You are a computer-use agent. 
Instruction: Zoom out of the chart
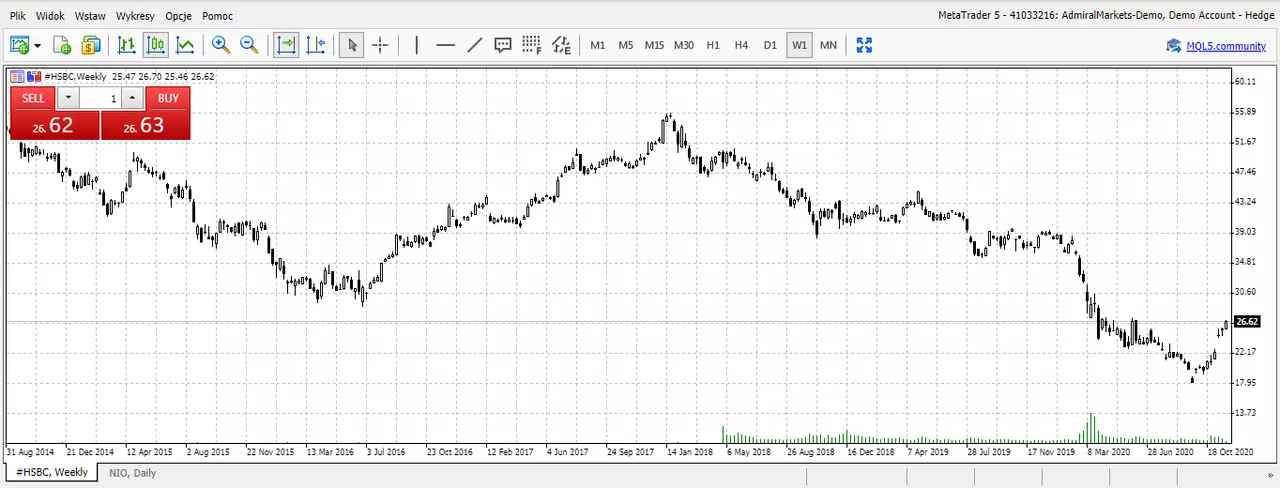click(x=249, y=45)
